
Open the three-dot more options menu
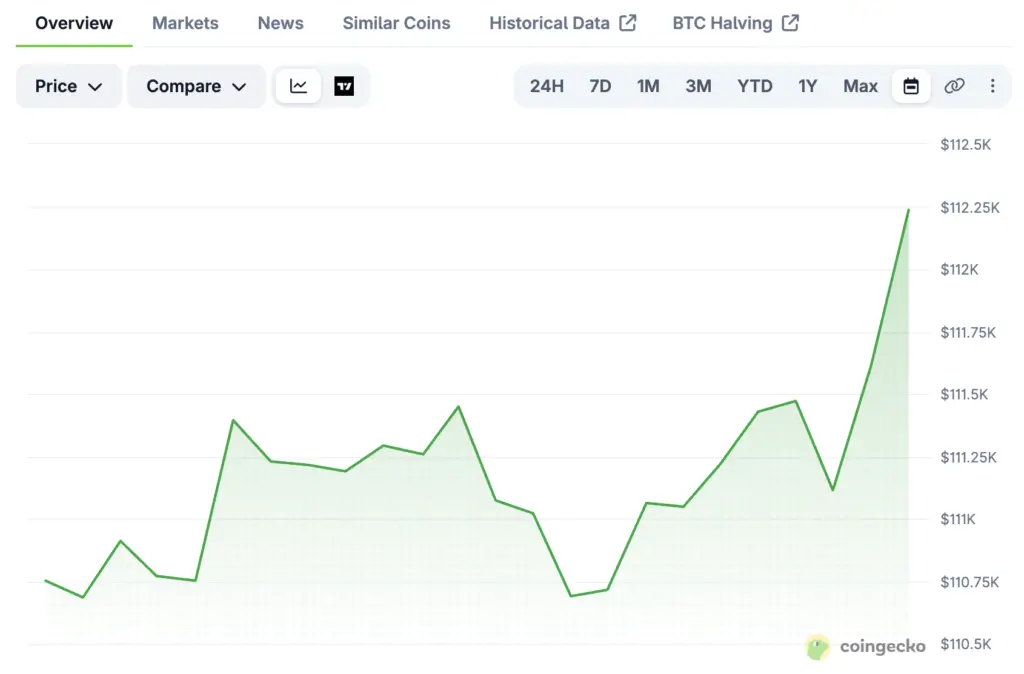tap(992, 86)
